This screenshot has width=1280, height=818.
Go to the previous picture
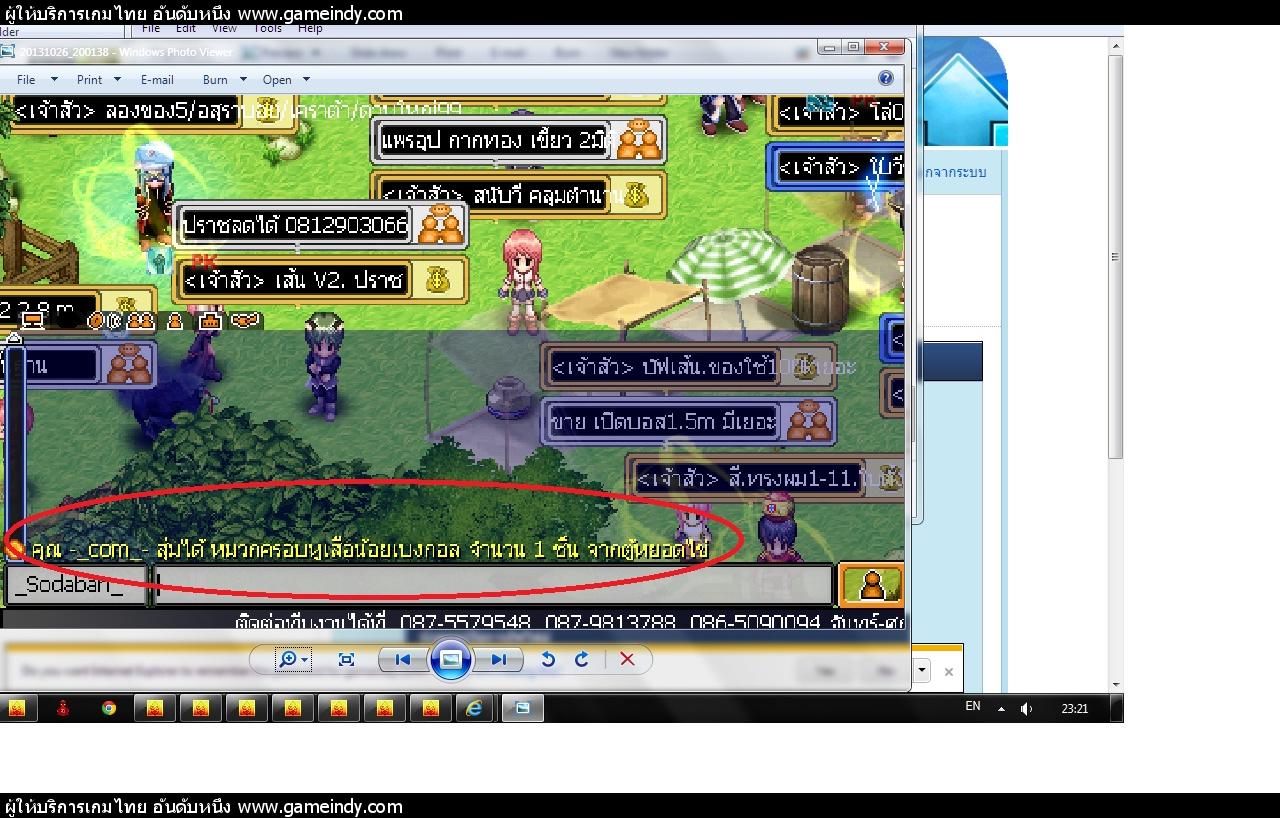point(402,659)
